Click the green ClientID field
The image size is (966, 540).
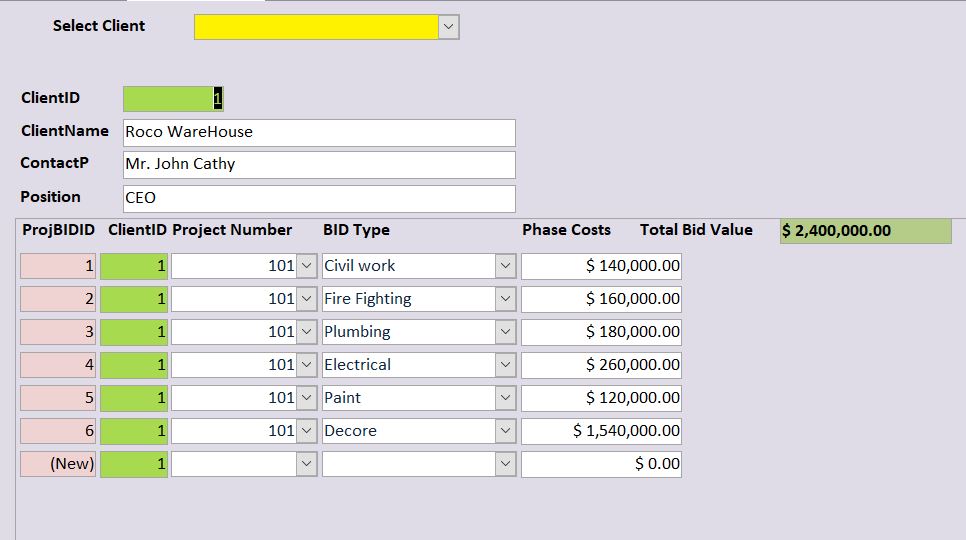(x=173, y=99)
